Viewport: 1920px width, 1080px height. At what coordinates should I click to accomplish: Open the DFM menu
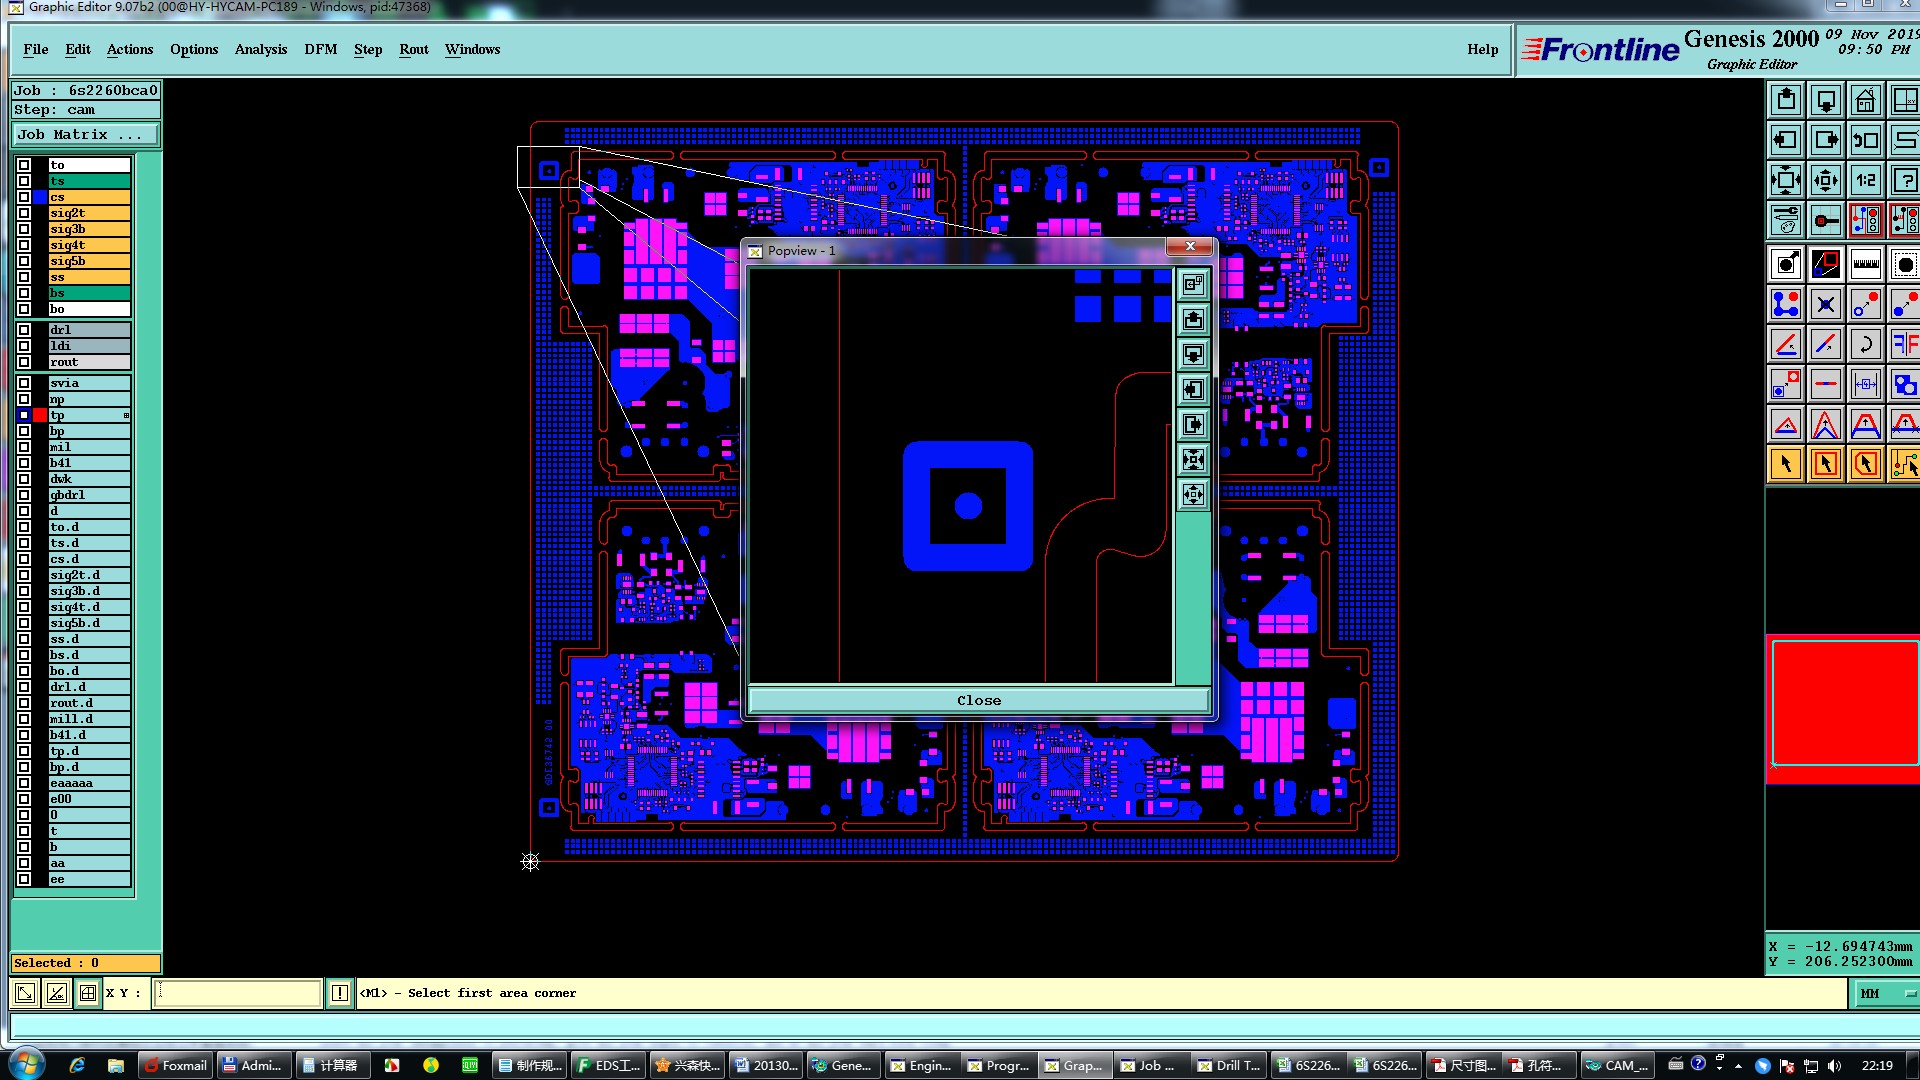coord(320,49)
